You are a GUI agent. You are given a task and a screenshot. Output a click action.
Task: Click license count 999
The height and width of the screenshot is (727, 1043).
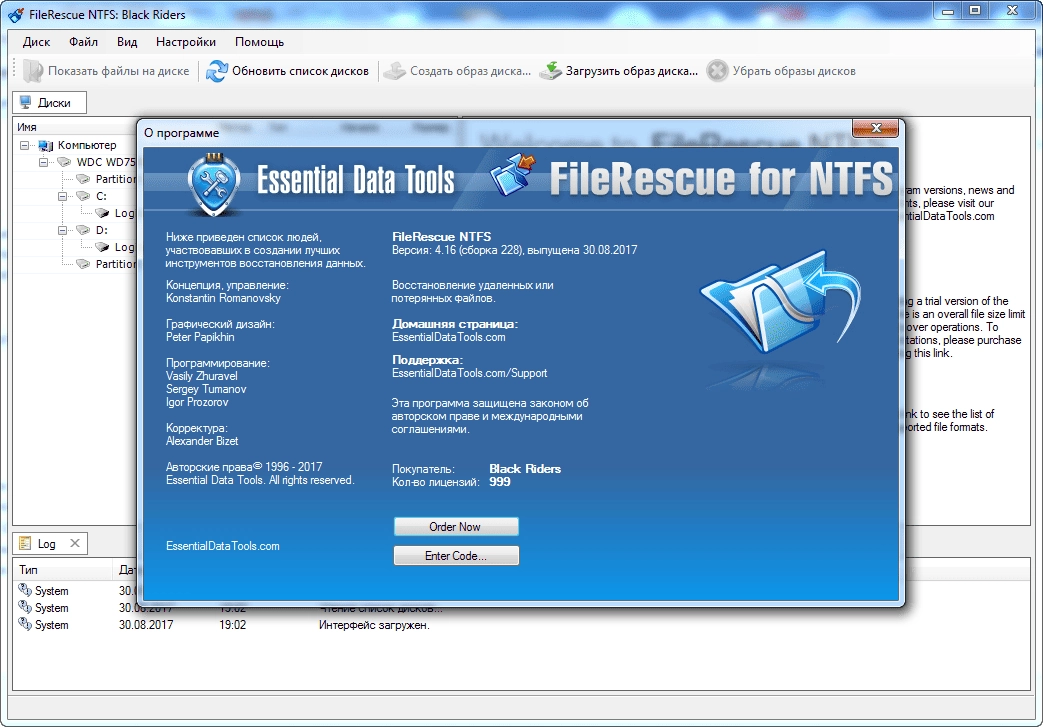[500, 482]
